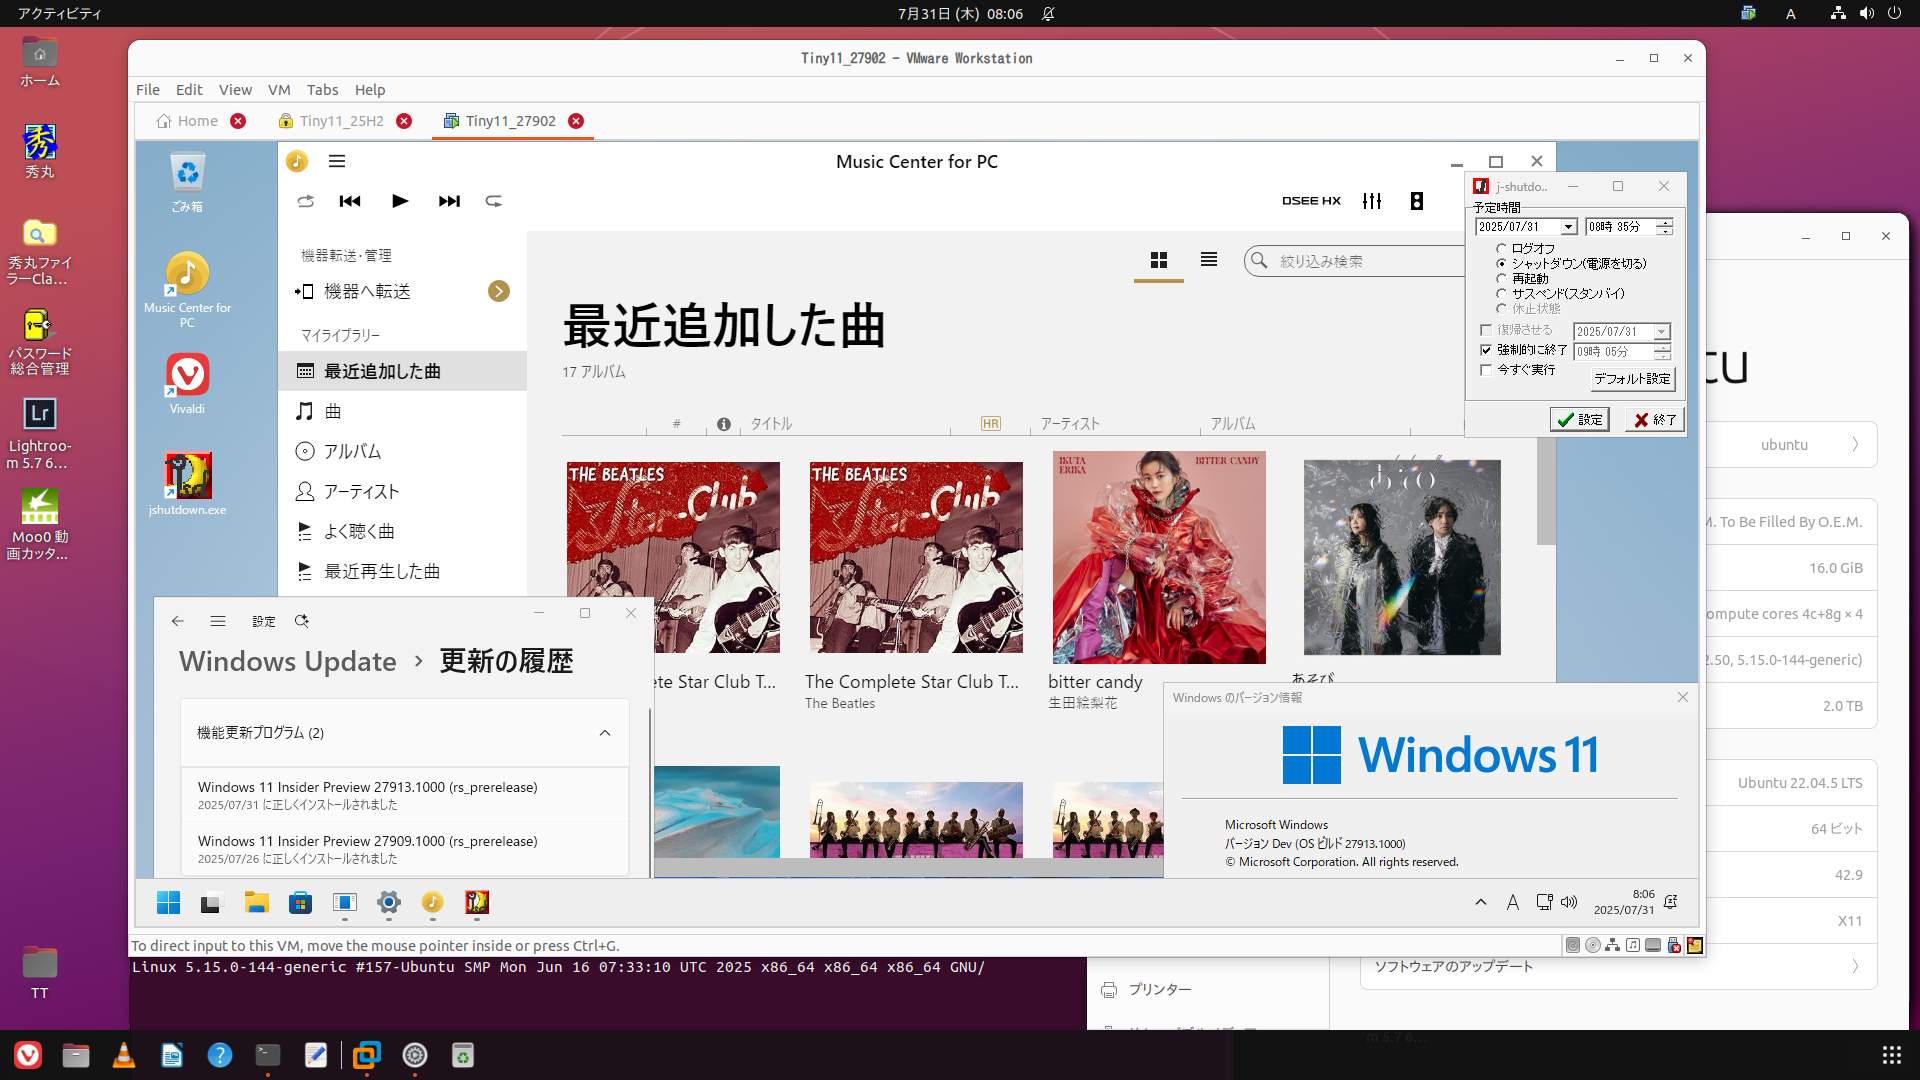Toggle shuffle playback in Music Center

pyautogui.click(x=306, y=201)
